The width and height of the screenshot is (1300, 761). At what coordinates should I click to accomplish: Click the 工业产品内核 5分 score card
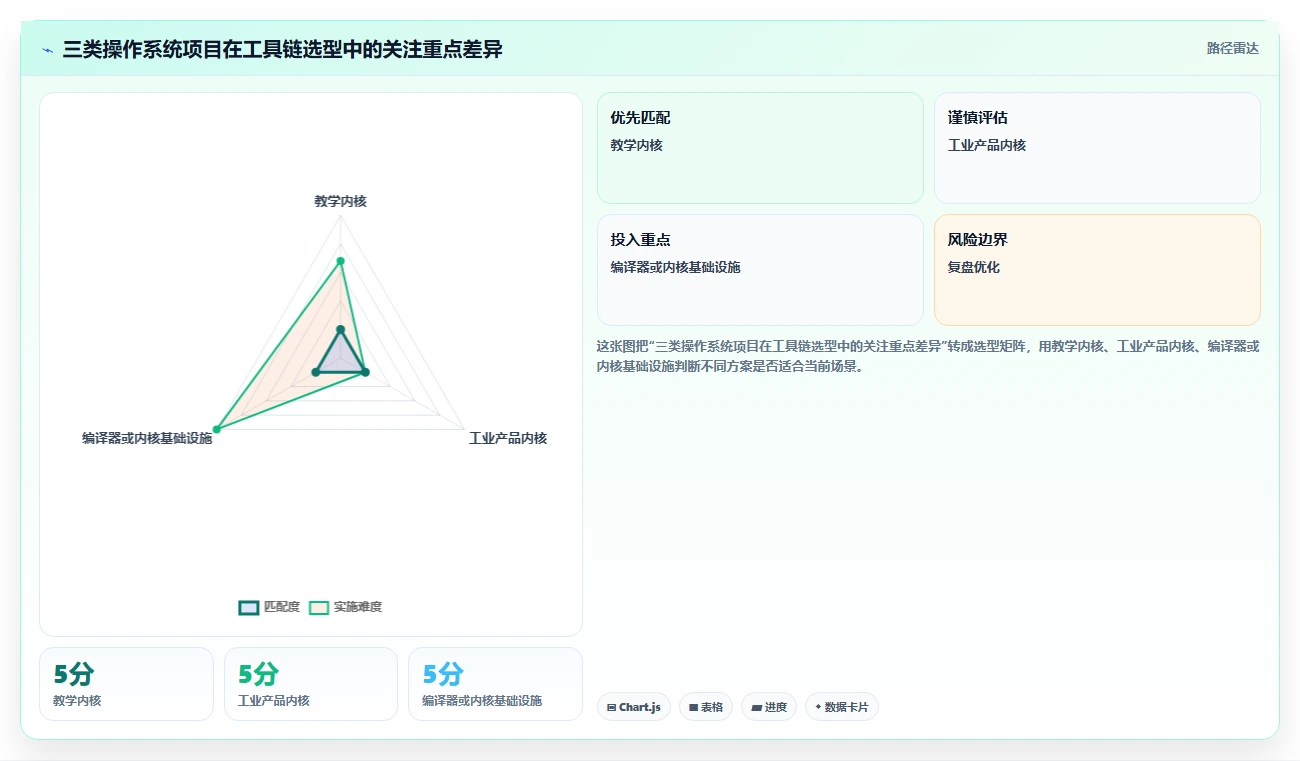[x=311, y=684]
